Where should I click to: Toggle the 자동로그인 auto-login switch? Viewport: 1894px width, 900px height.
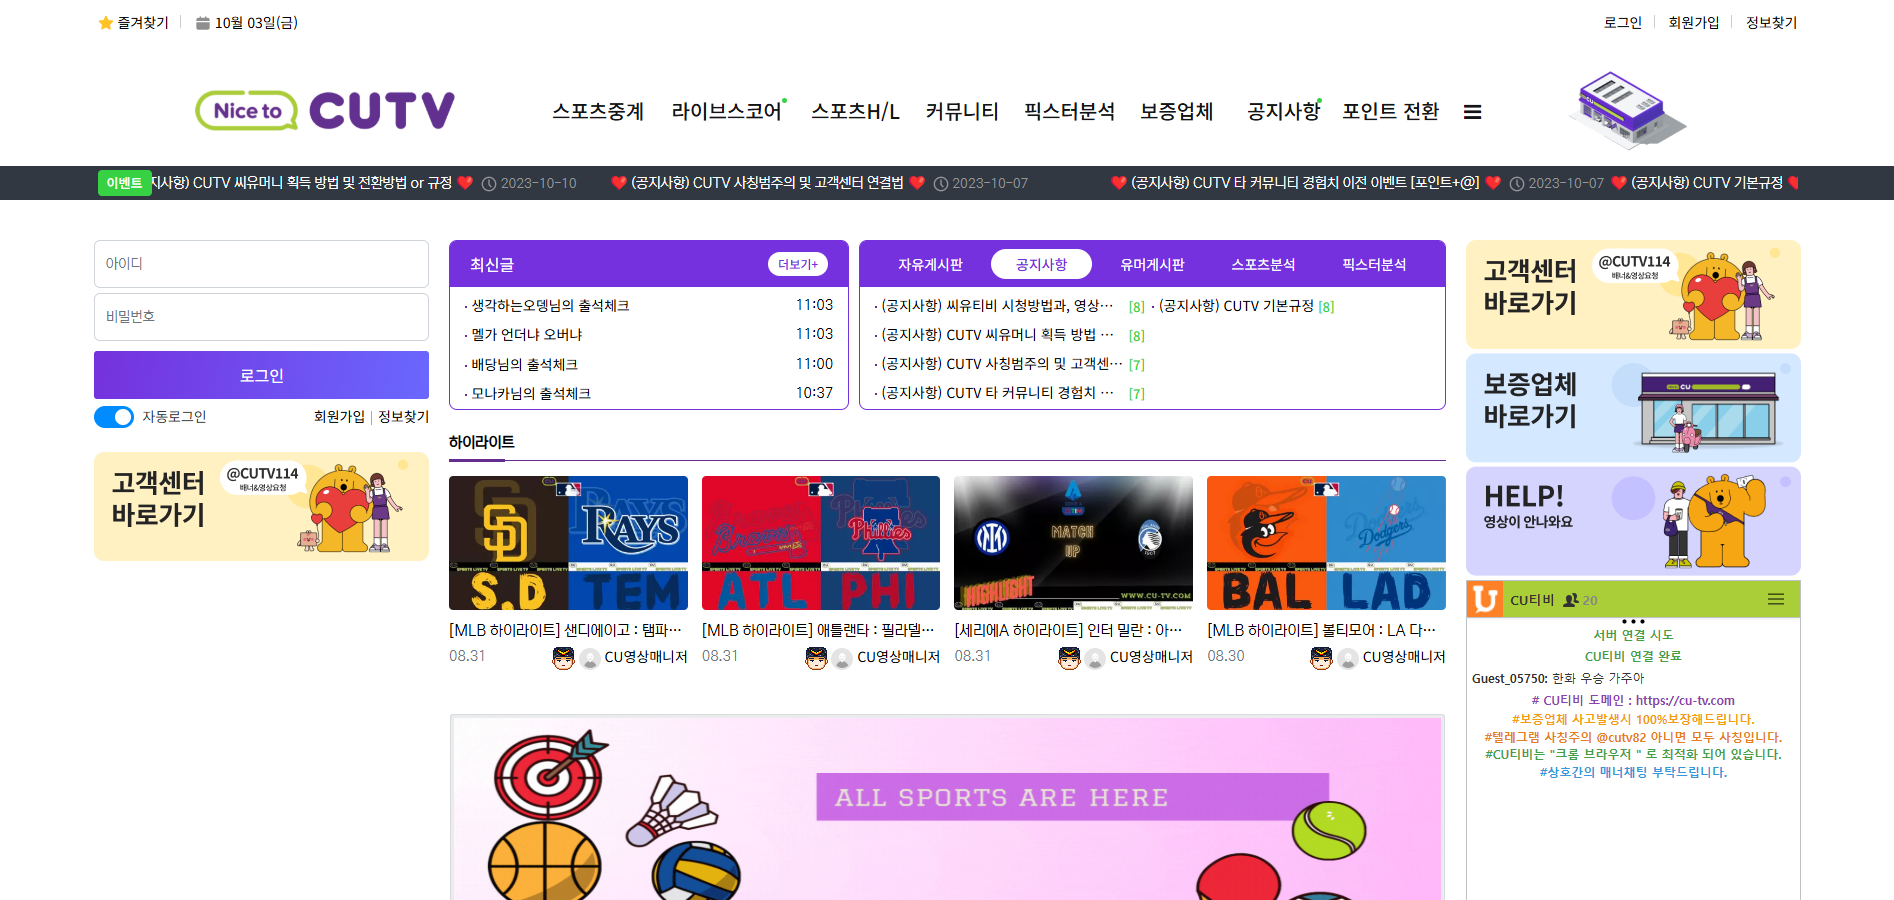[x=114, y=417]
